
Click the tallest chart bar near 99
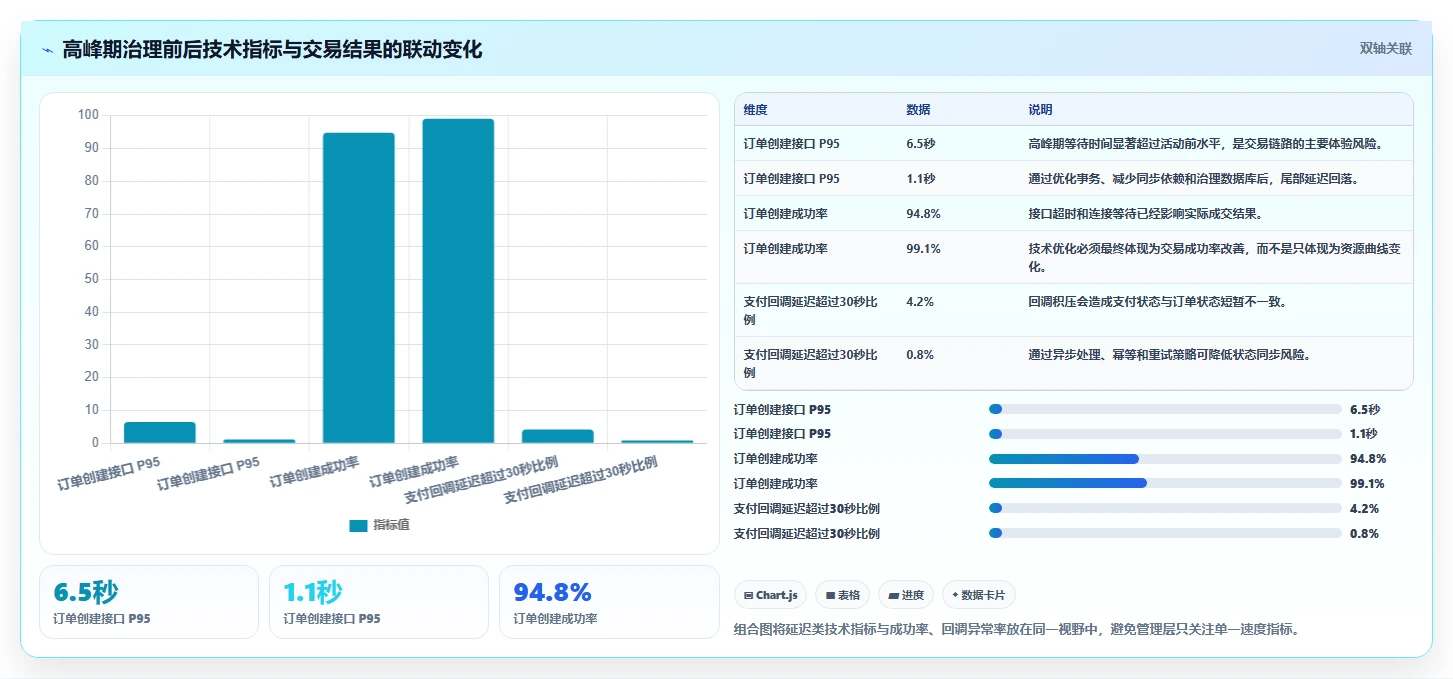coord(458,281)
